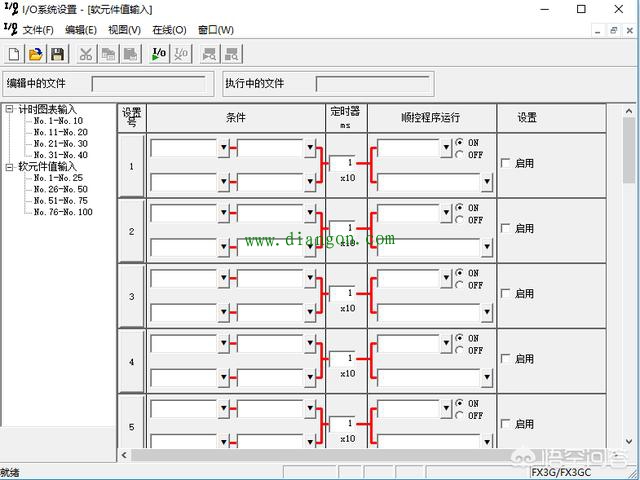Tick the 启用 checkbox in row 3

(505, 294)
